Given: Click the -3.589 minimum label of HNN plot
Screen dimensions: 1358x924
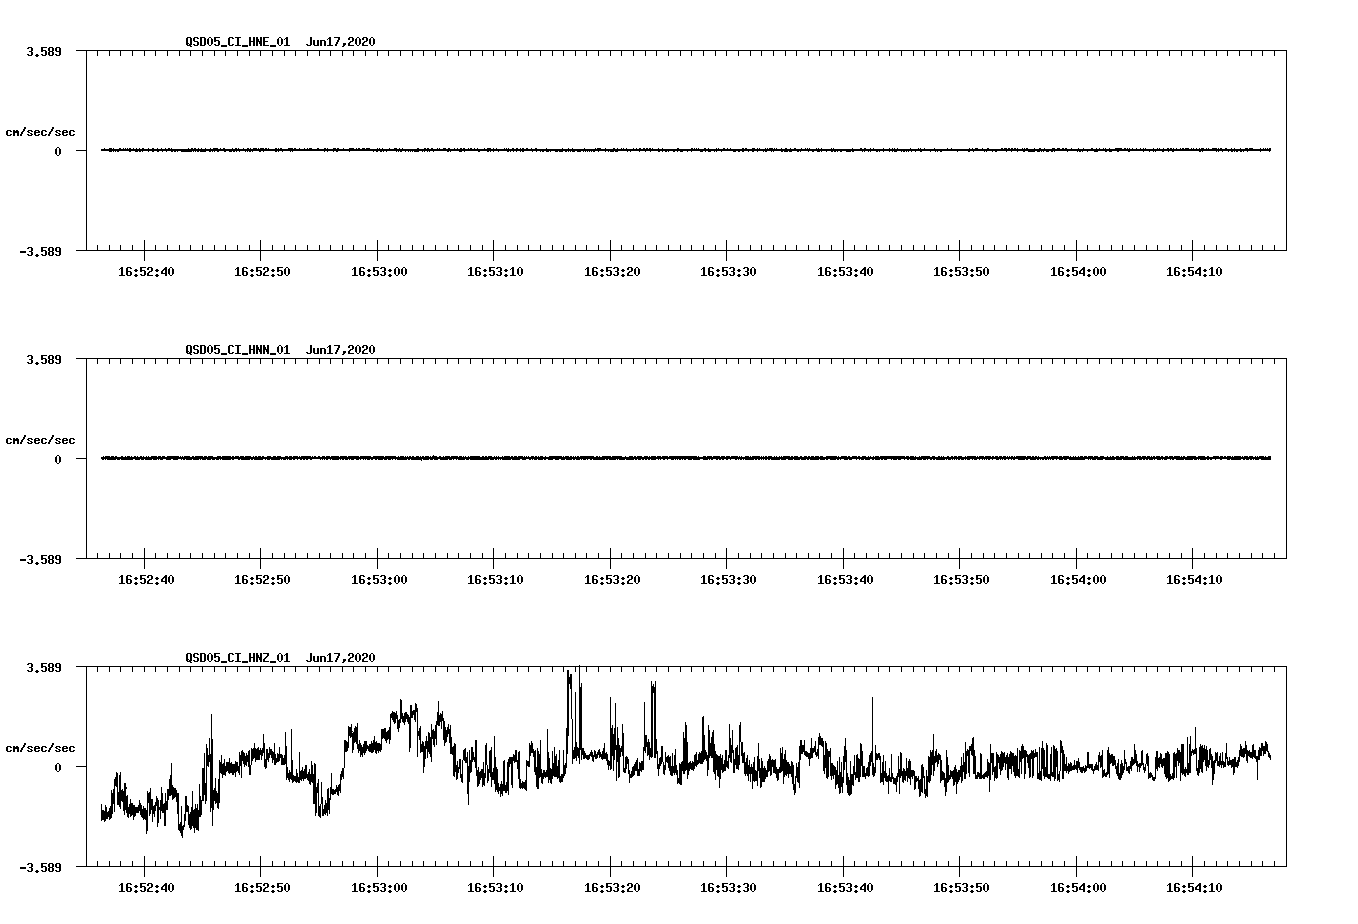Looking at the screenshot, I should 40,559.
